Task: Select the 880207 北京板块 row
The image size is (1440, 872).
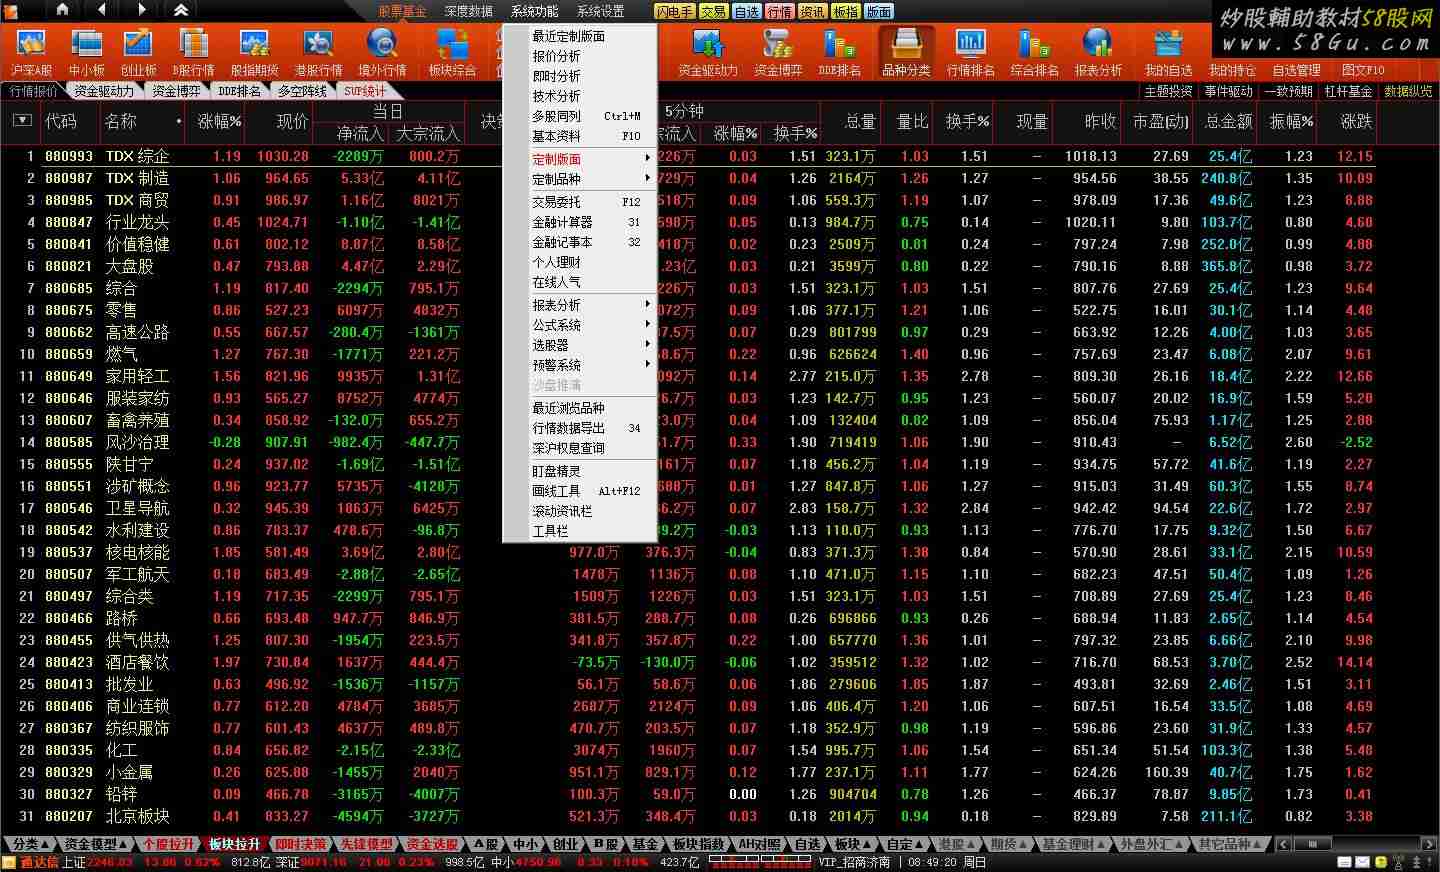Action: point(690,816)
